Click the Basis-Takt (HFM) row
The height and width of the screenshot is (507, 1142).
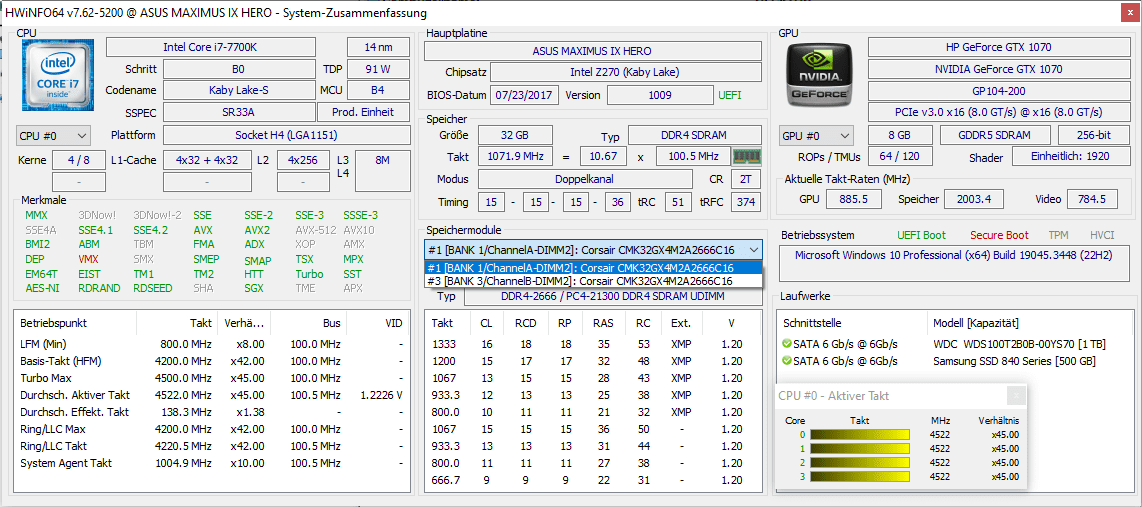[x=211, y=361]
